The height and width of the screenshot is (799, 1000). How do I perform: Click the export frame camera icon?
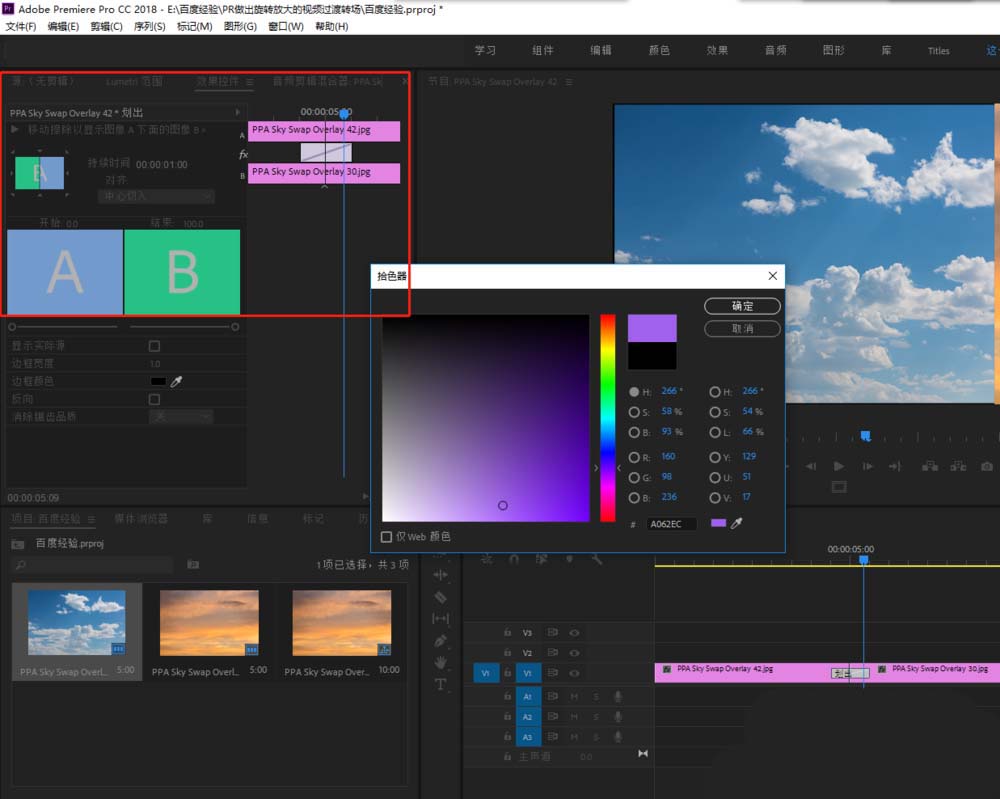click(989, 466)
